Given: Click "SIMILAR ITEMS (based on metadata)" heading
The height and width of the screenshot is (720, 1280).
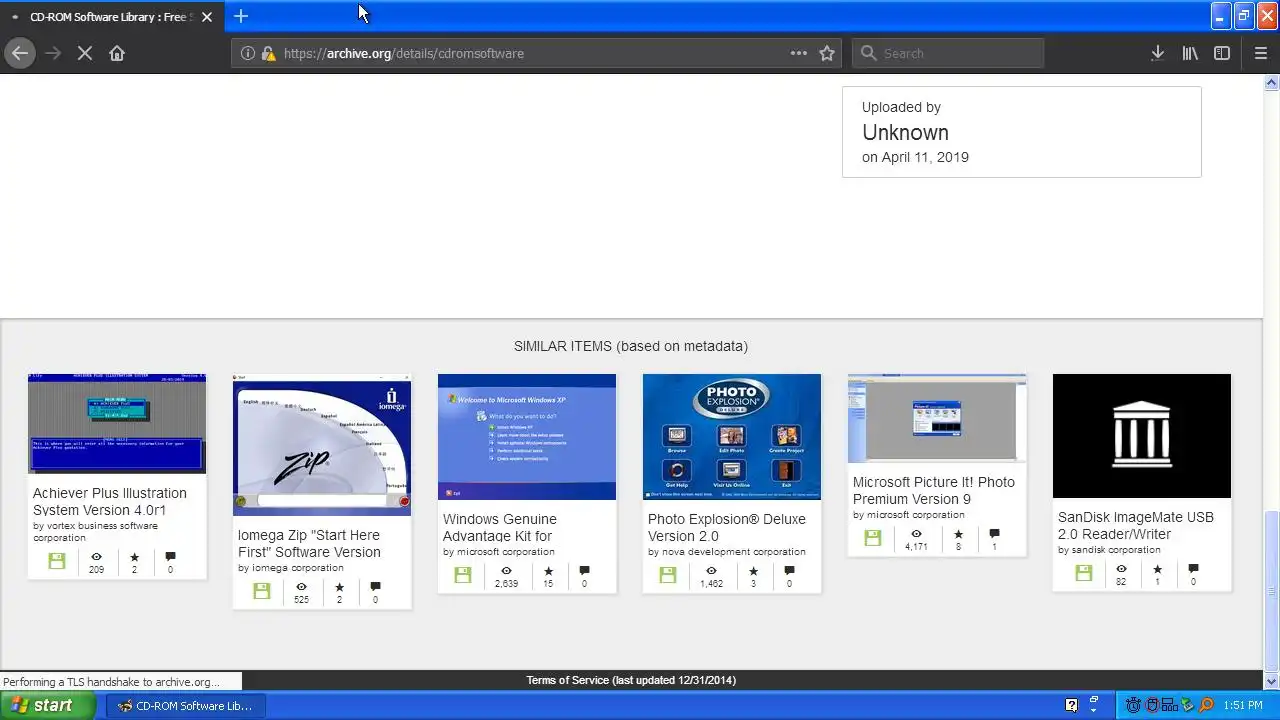Looking at the screenshot, I should pos(631,346).
